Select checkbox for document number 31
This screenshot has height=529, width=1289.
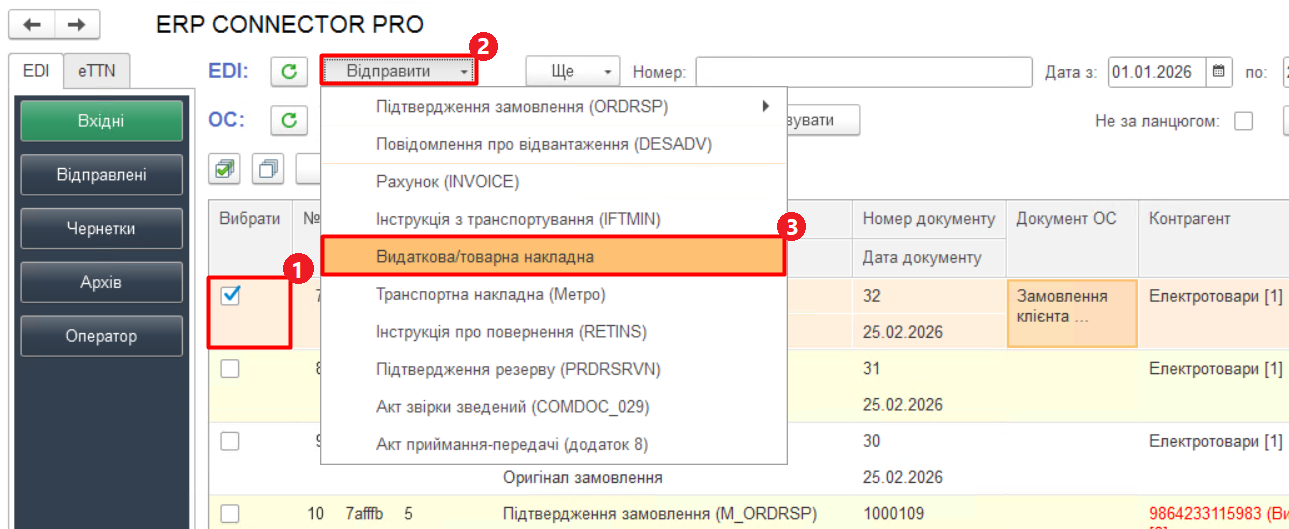[x=230, y=369]
